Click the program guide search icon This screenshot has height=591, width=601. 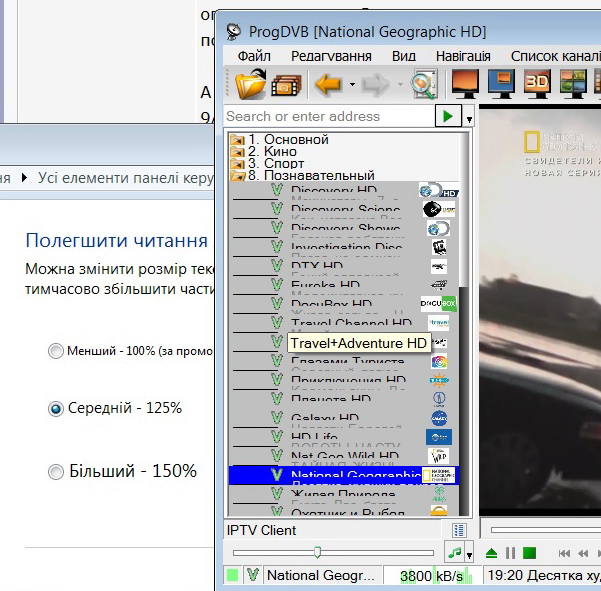(423, 85)
